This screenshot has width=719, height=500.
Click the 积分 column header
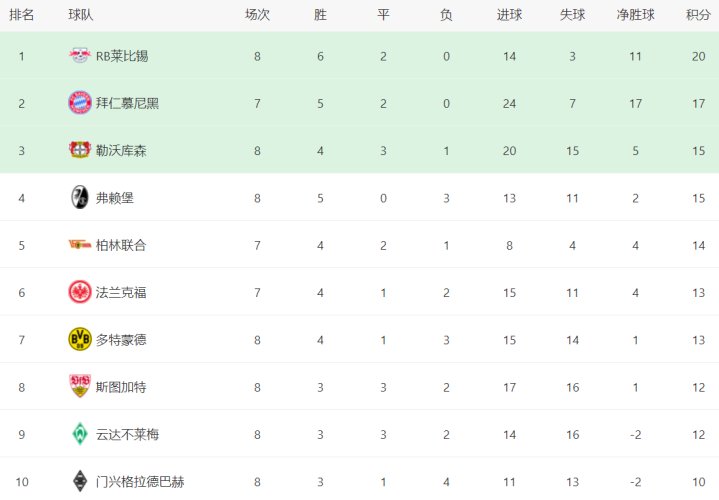[698, 15]
